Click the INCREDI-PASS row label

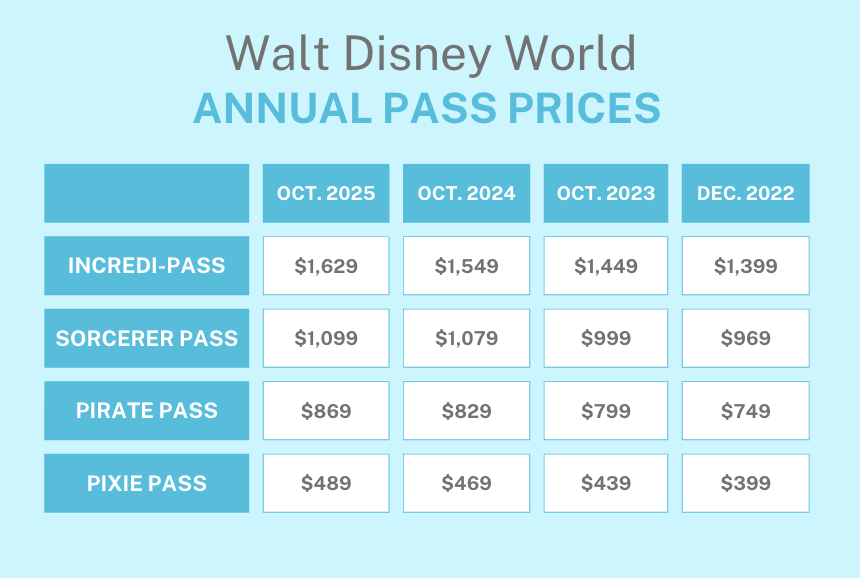pos(147,266)
